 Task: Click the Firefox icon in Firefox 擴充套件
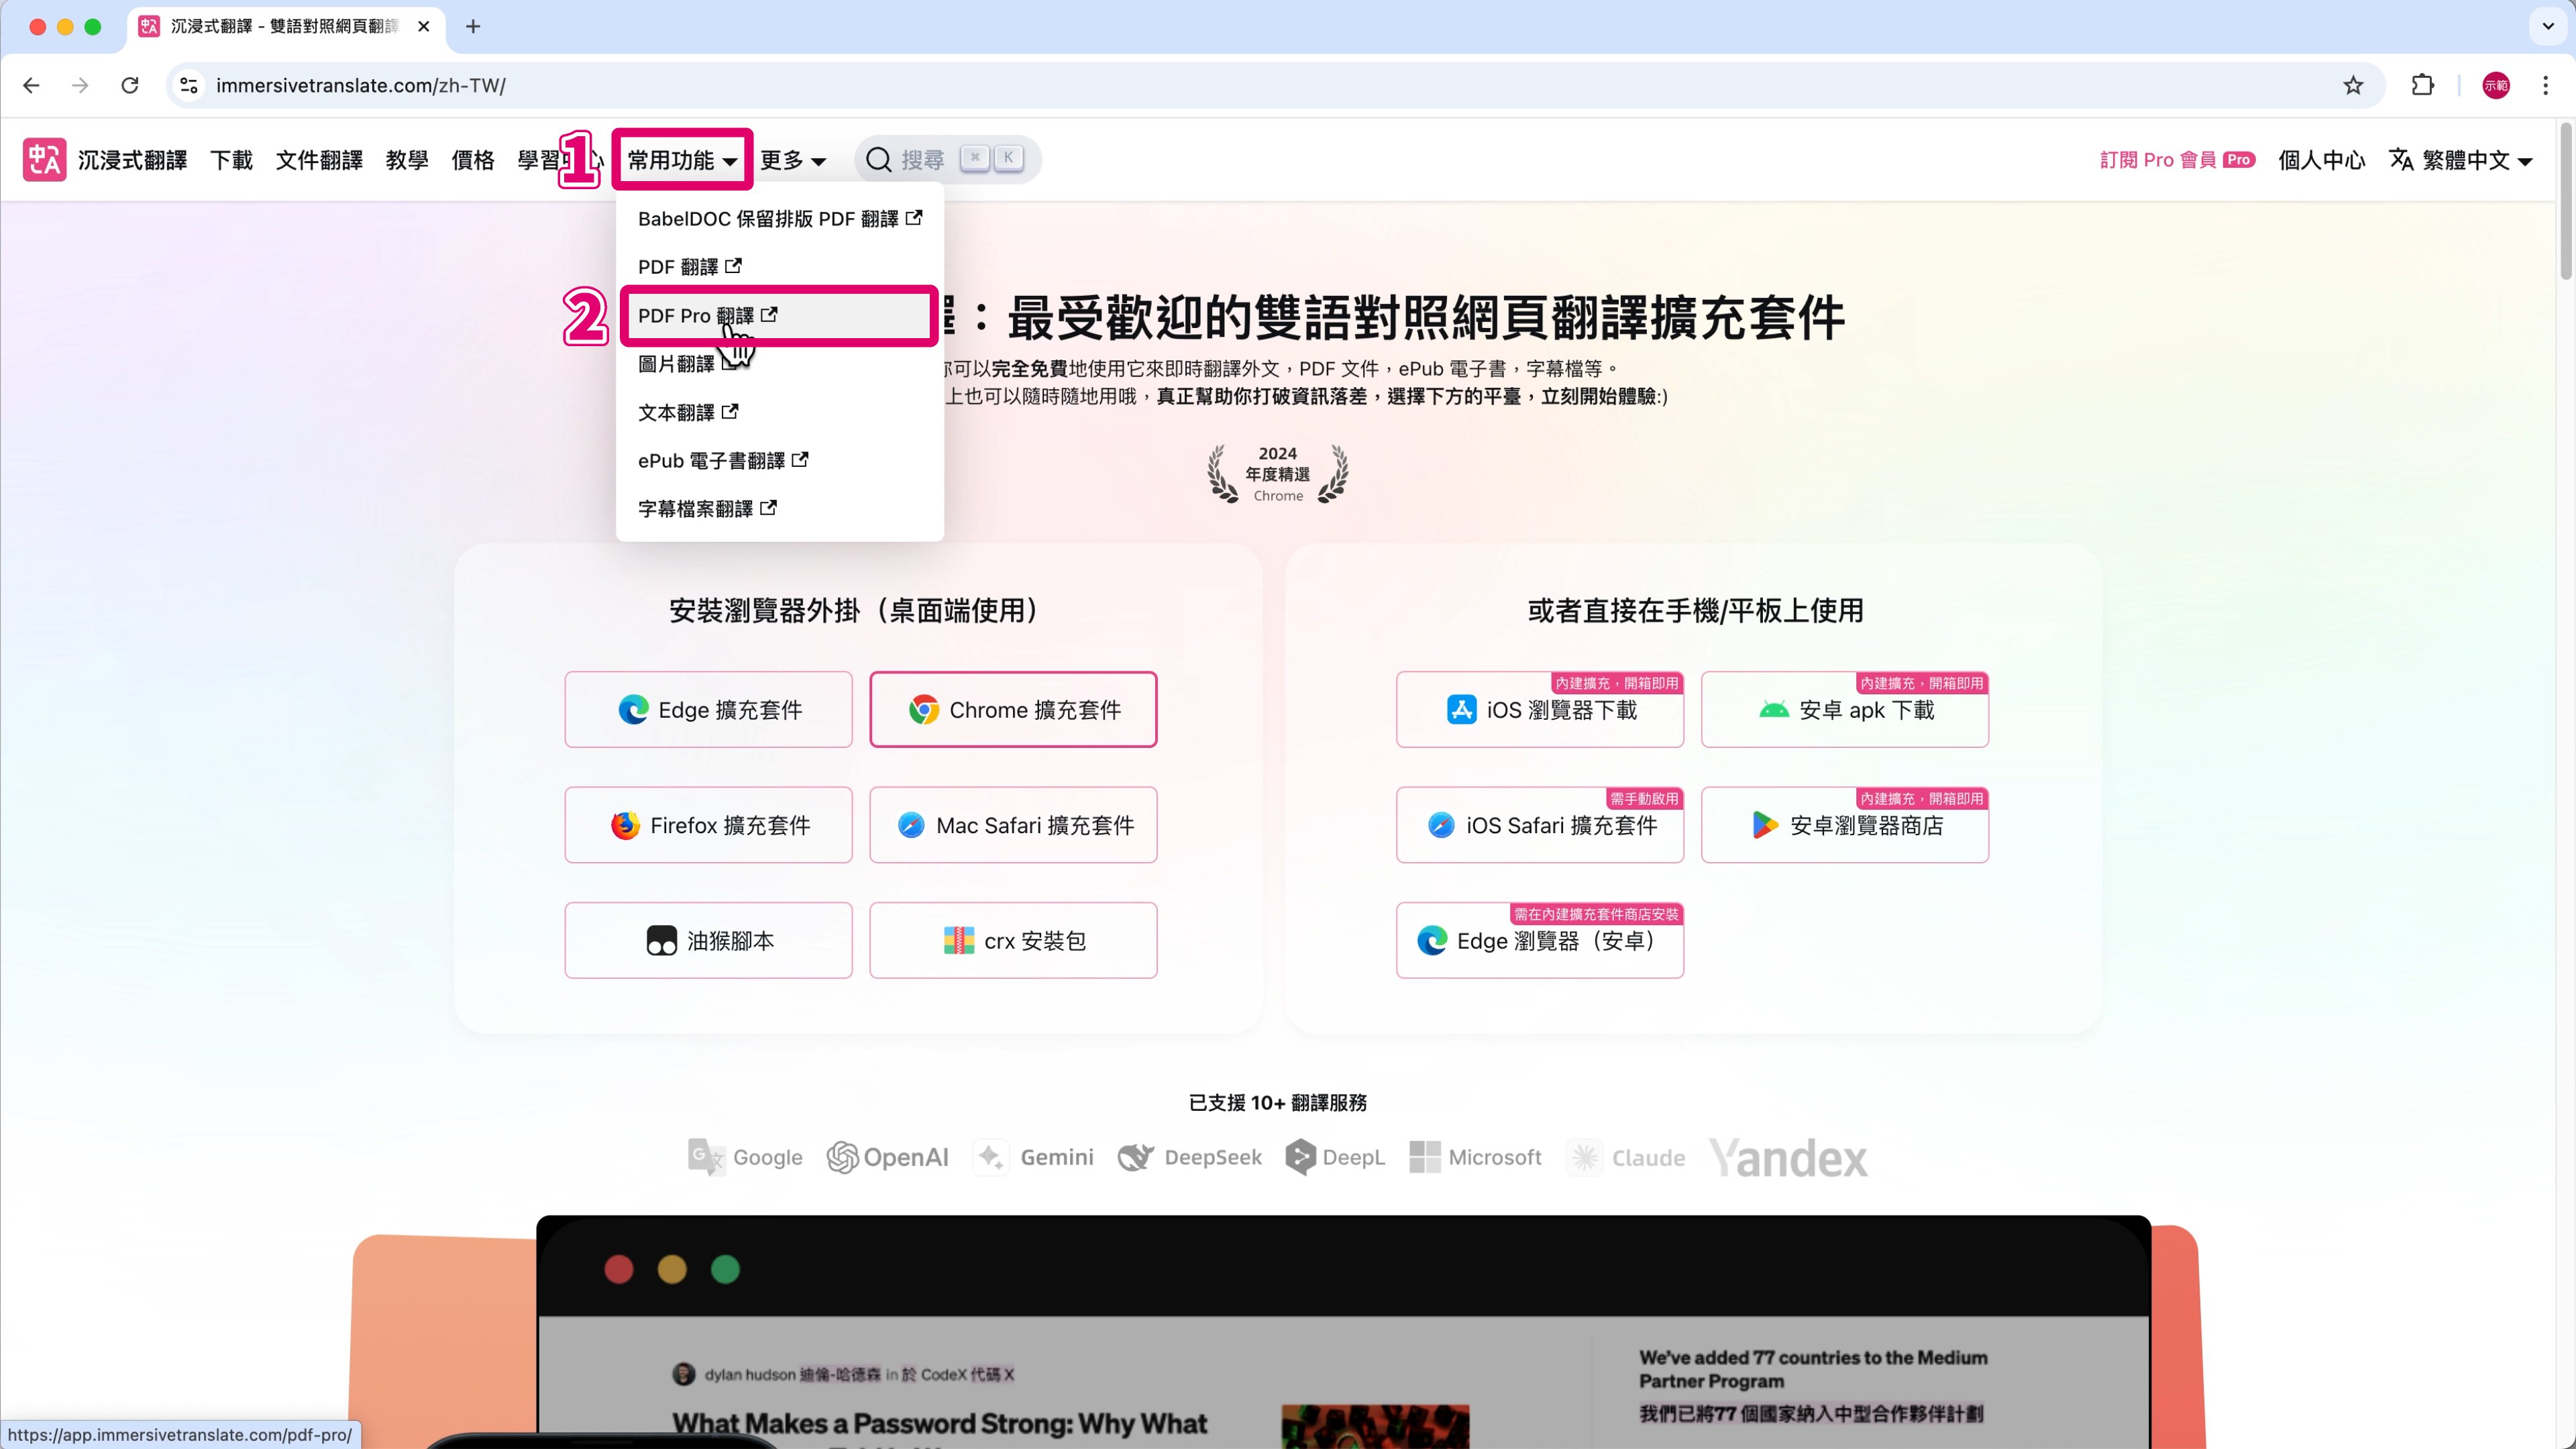click(625, 826)
